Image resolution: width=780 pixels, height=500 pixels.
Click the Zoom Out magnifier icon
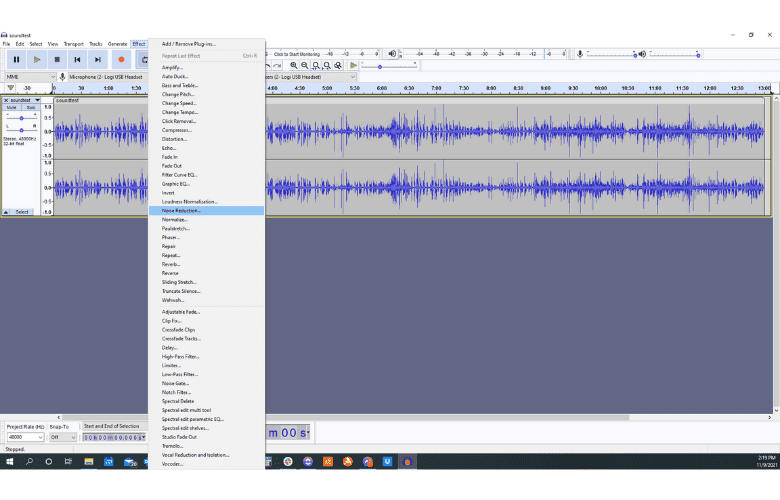point(304,65)
